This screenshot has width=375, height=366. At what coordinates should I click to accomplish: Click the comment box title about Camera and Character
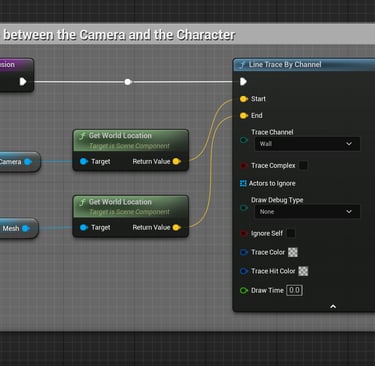pyautogui.click(x=119, y=35)
